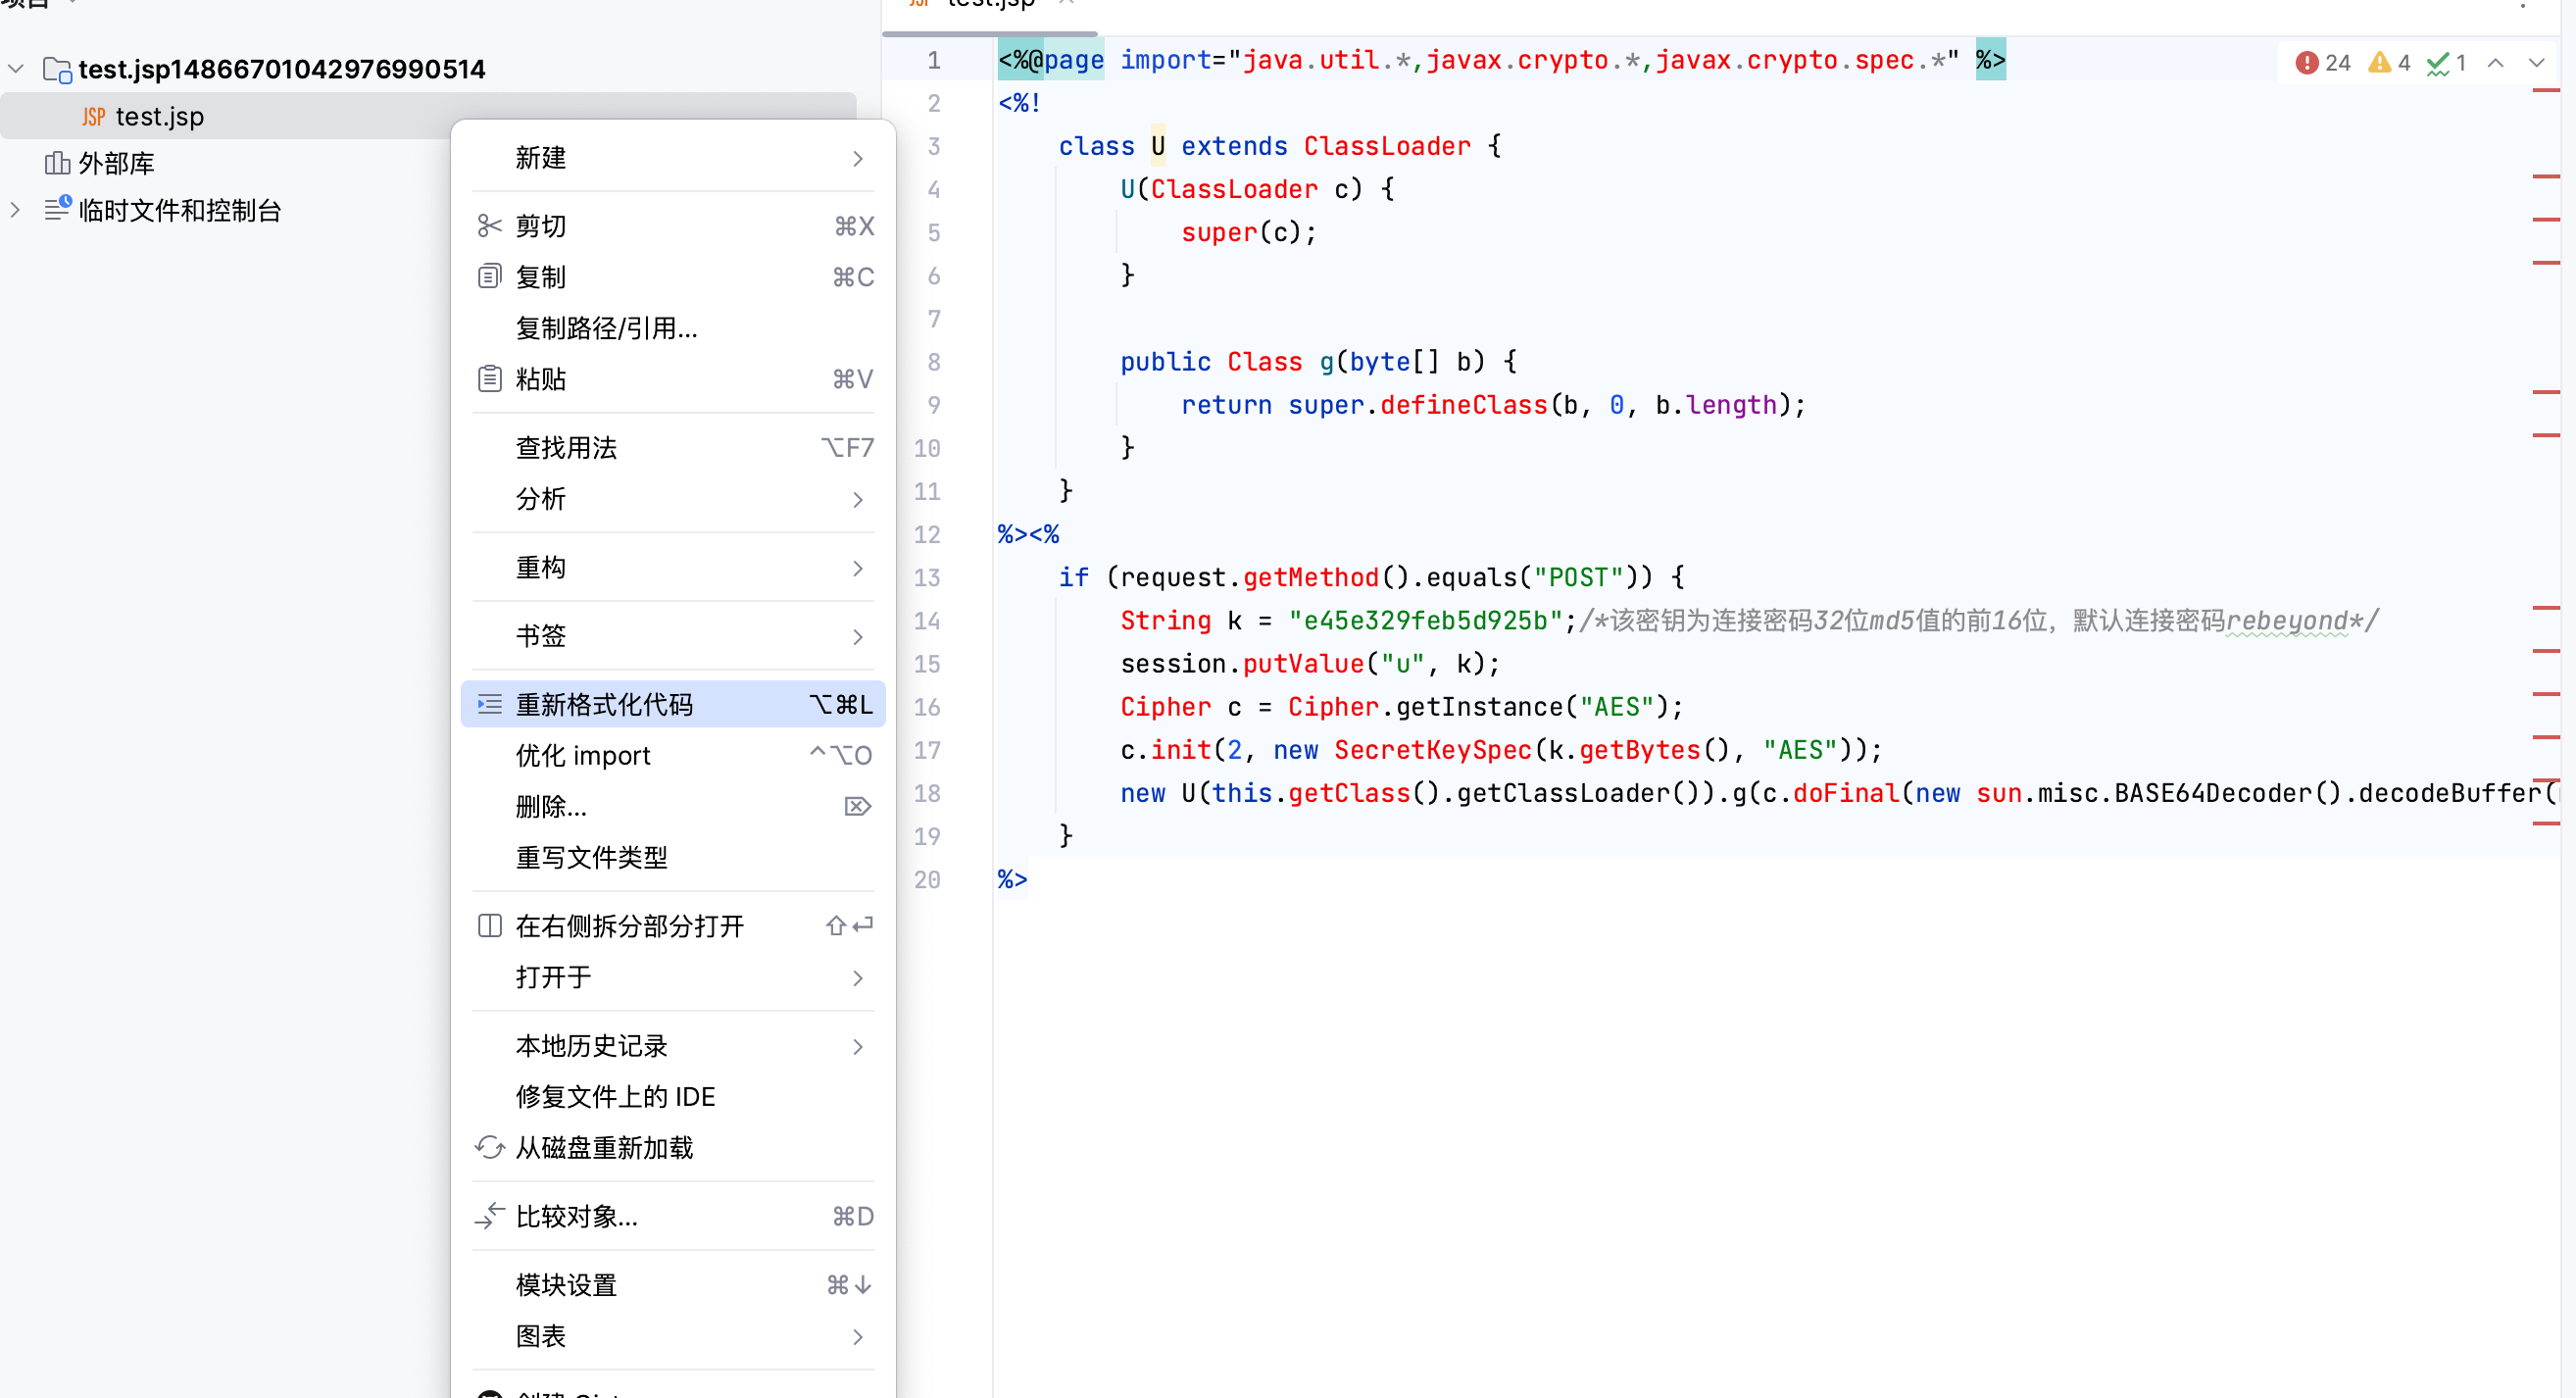Click the scratches icon beside 临时文件和控制台
Viewport: 2576px width, 1398px height.
click(x=58, y=209)
